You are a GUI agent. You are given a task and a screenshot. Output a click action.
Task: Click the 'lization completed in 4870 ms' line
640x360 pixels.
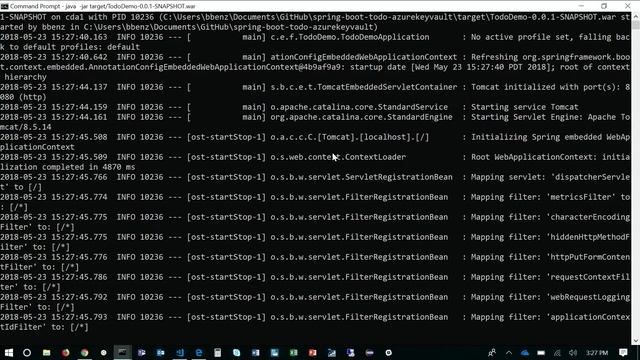67,167
